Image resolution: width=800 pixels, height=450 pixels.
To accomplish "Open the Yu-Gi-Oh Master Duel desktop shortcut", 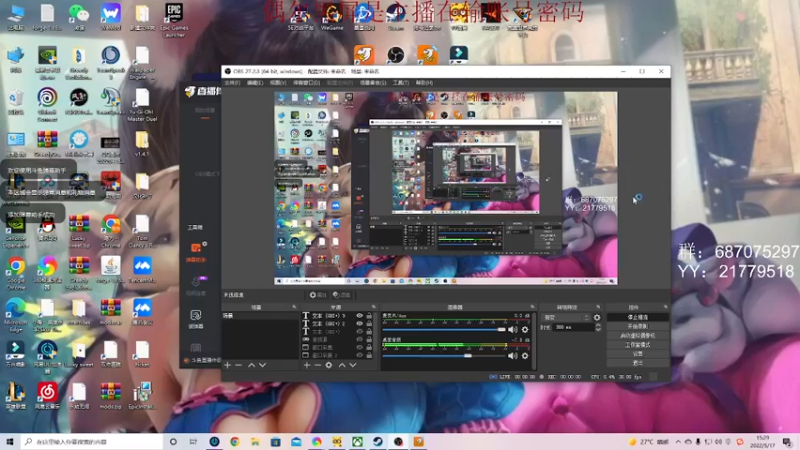I will pyautogui.click(x=142, y=105).
